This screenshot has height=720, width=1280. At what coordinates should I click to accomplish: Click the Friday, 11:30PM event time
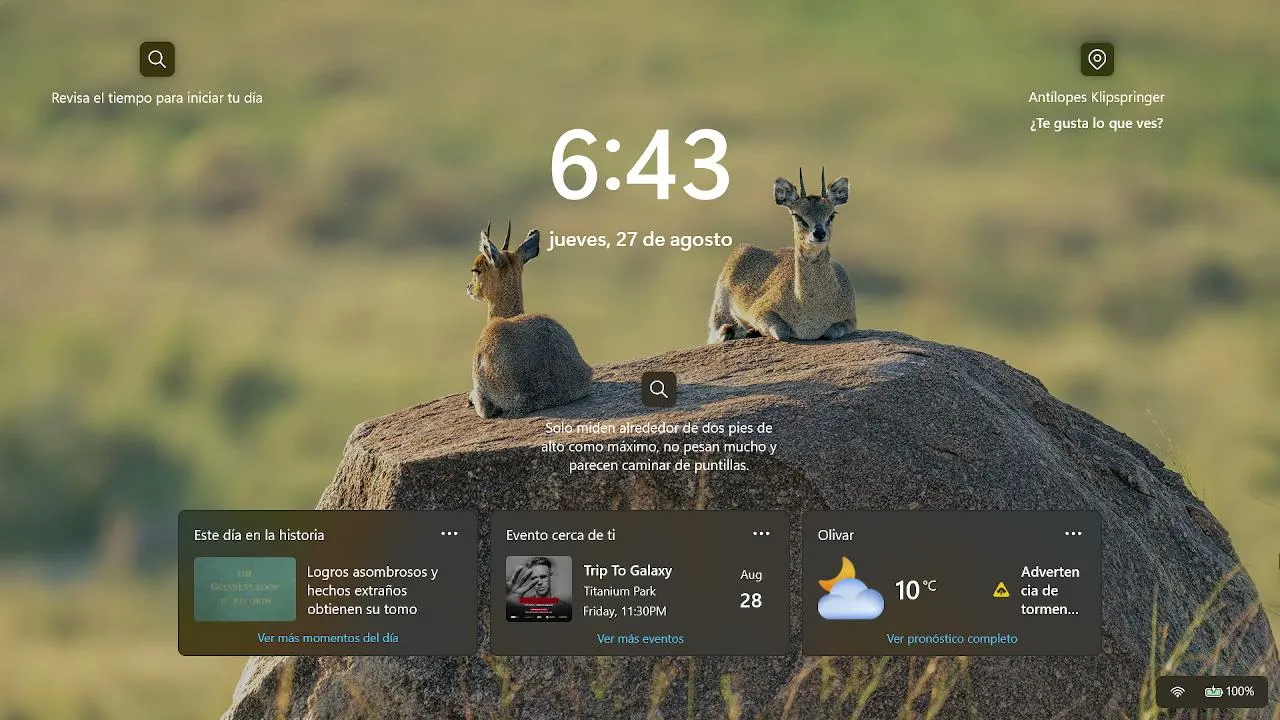tap(625, 611)
